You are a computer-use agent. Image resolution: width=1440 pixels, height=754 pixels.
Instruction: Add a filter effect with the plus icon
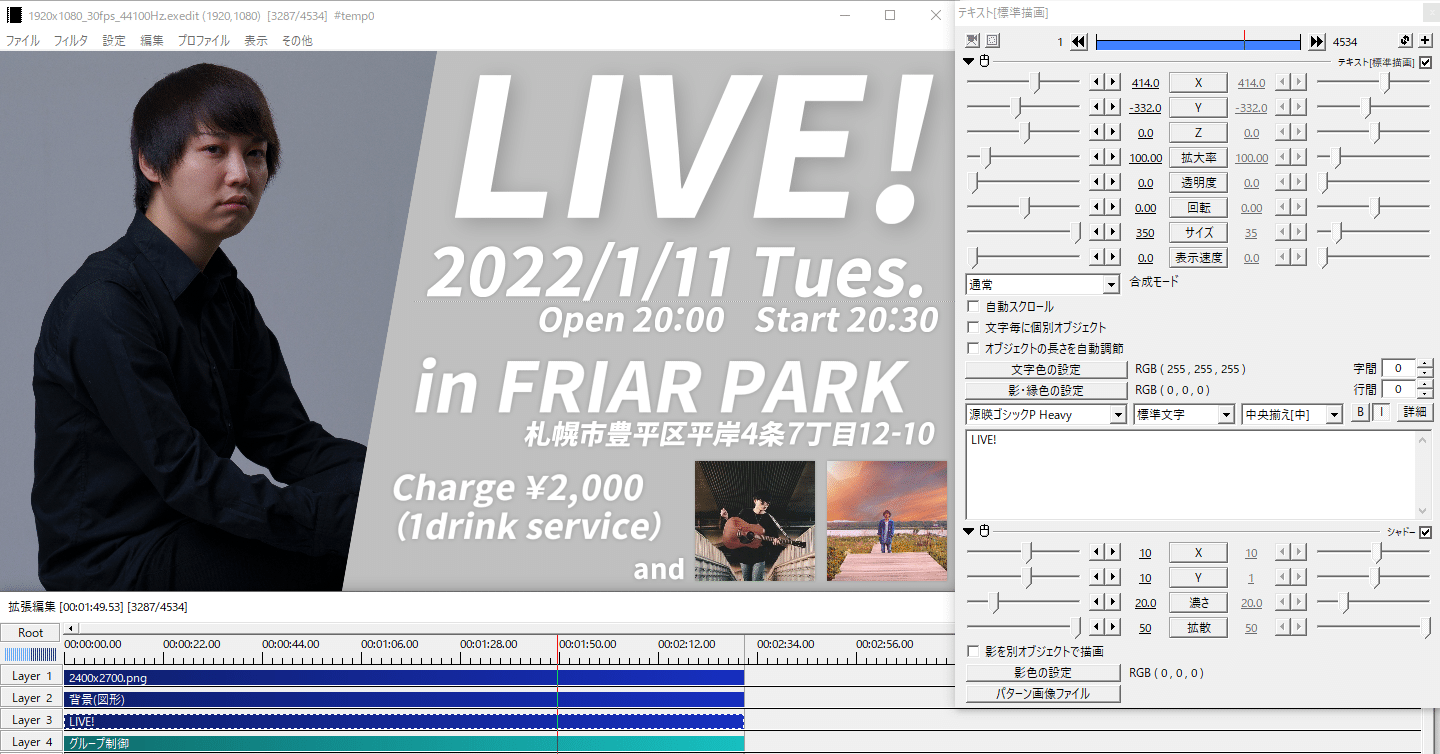1425,41
